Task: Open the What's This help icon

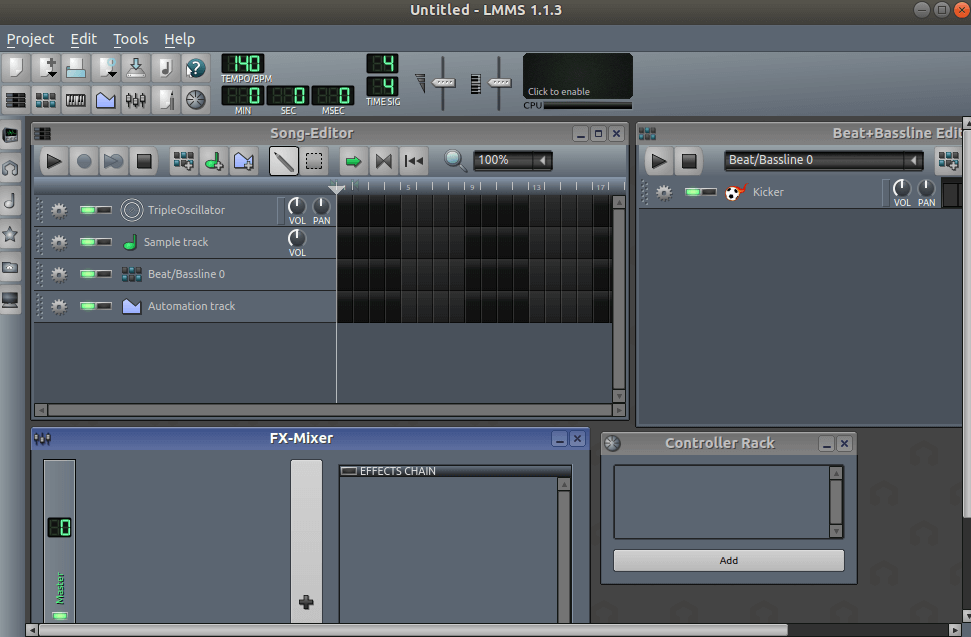Action: pyautogui.click(x=196, y=67)
